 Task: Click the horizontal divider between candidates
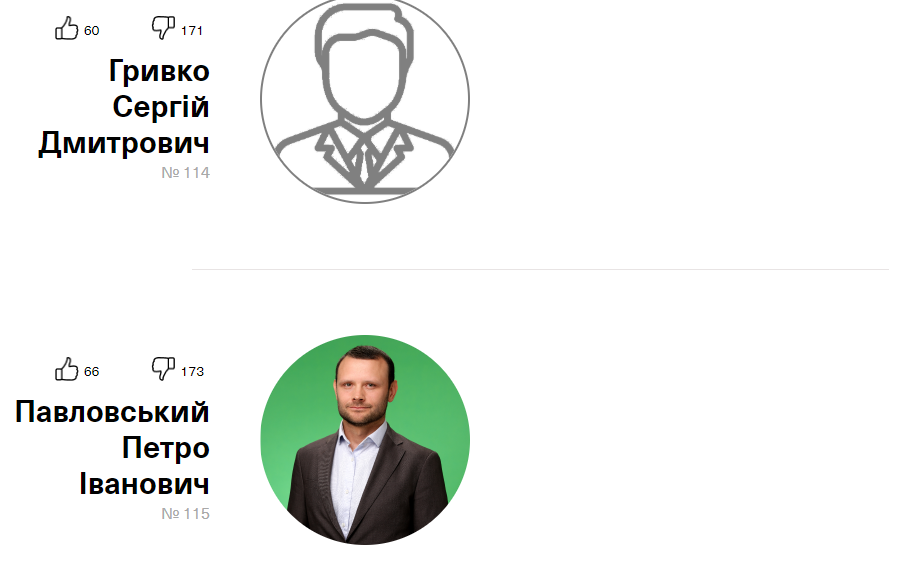pyautogui.click(x=540, y=269)
